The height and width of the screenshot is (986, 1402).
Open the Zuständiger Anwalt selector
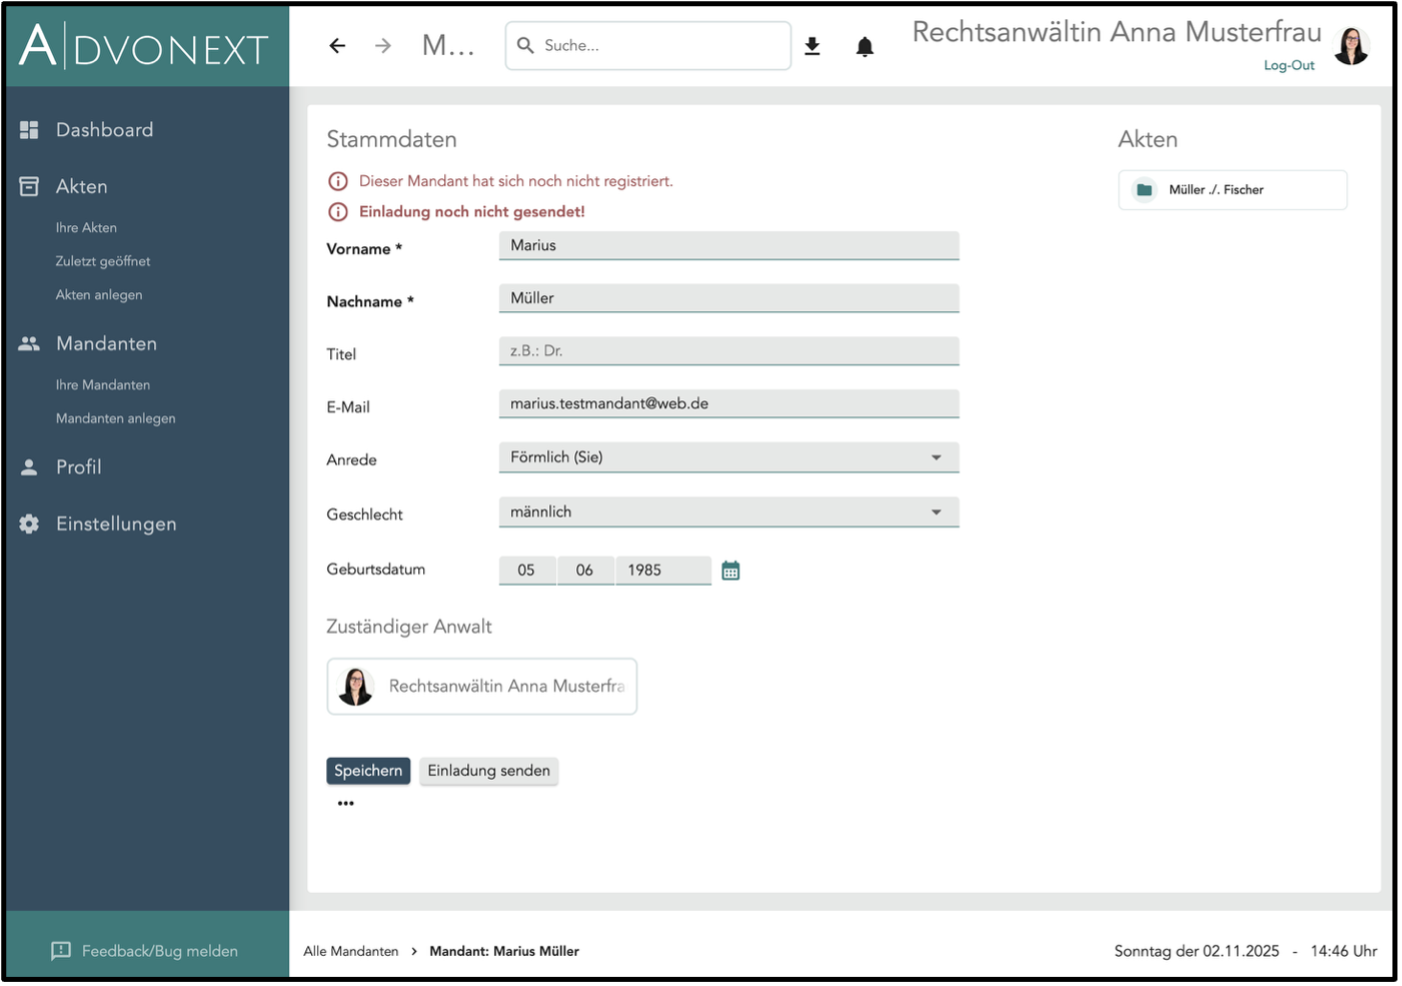click(x=481, y=686)
